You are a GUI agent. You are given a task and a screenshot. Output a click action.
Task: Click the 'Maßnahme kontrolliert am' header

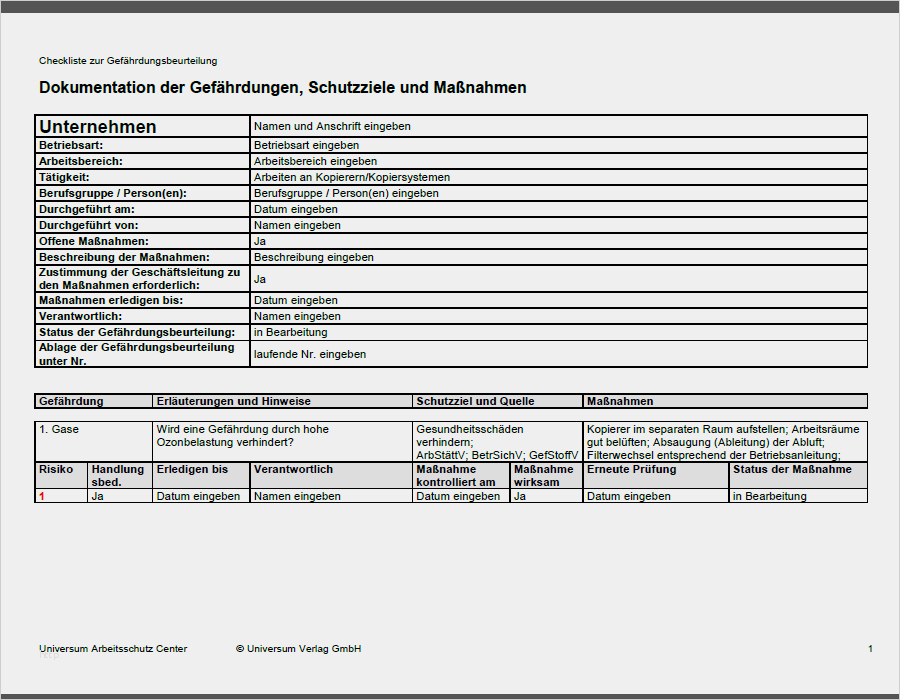click(x=461, y=476)
